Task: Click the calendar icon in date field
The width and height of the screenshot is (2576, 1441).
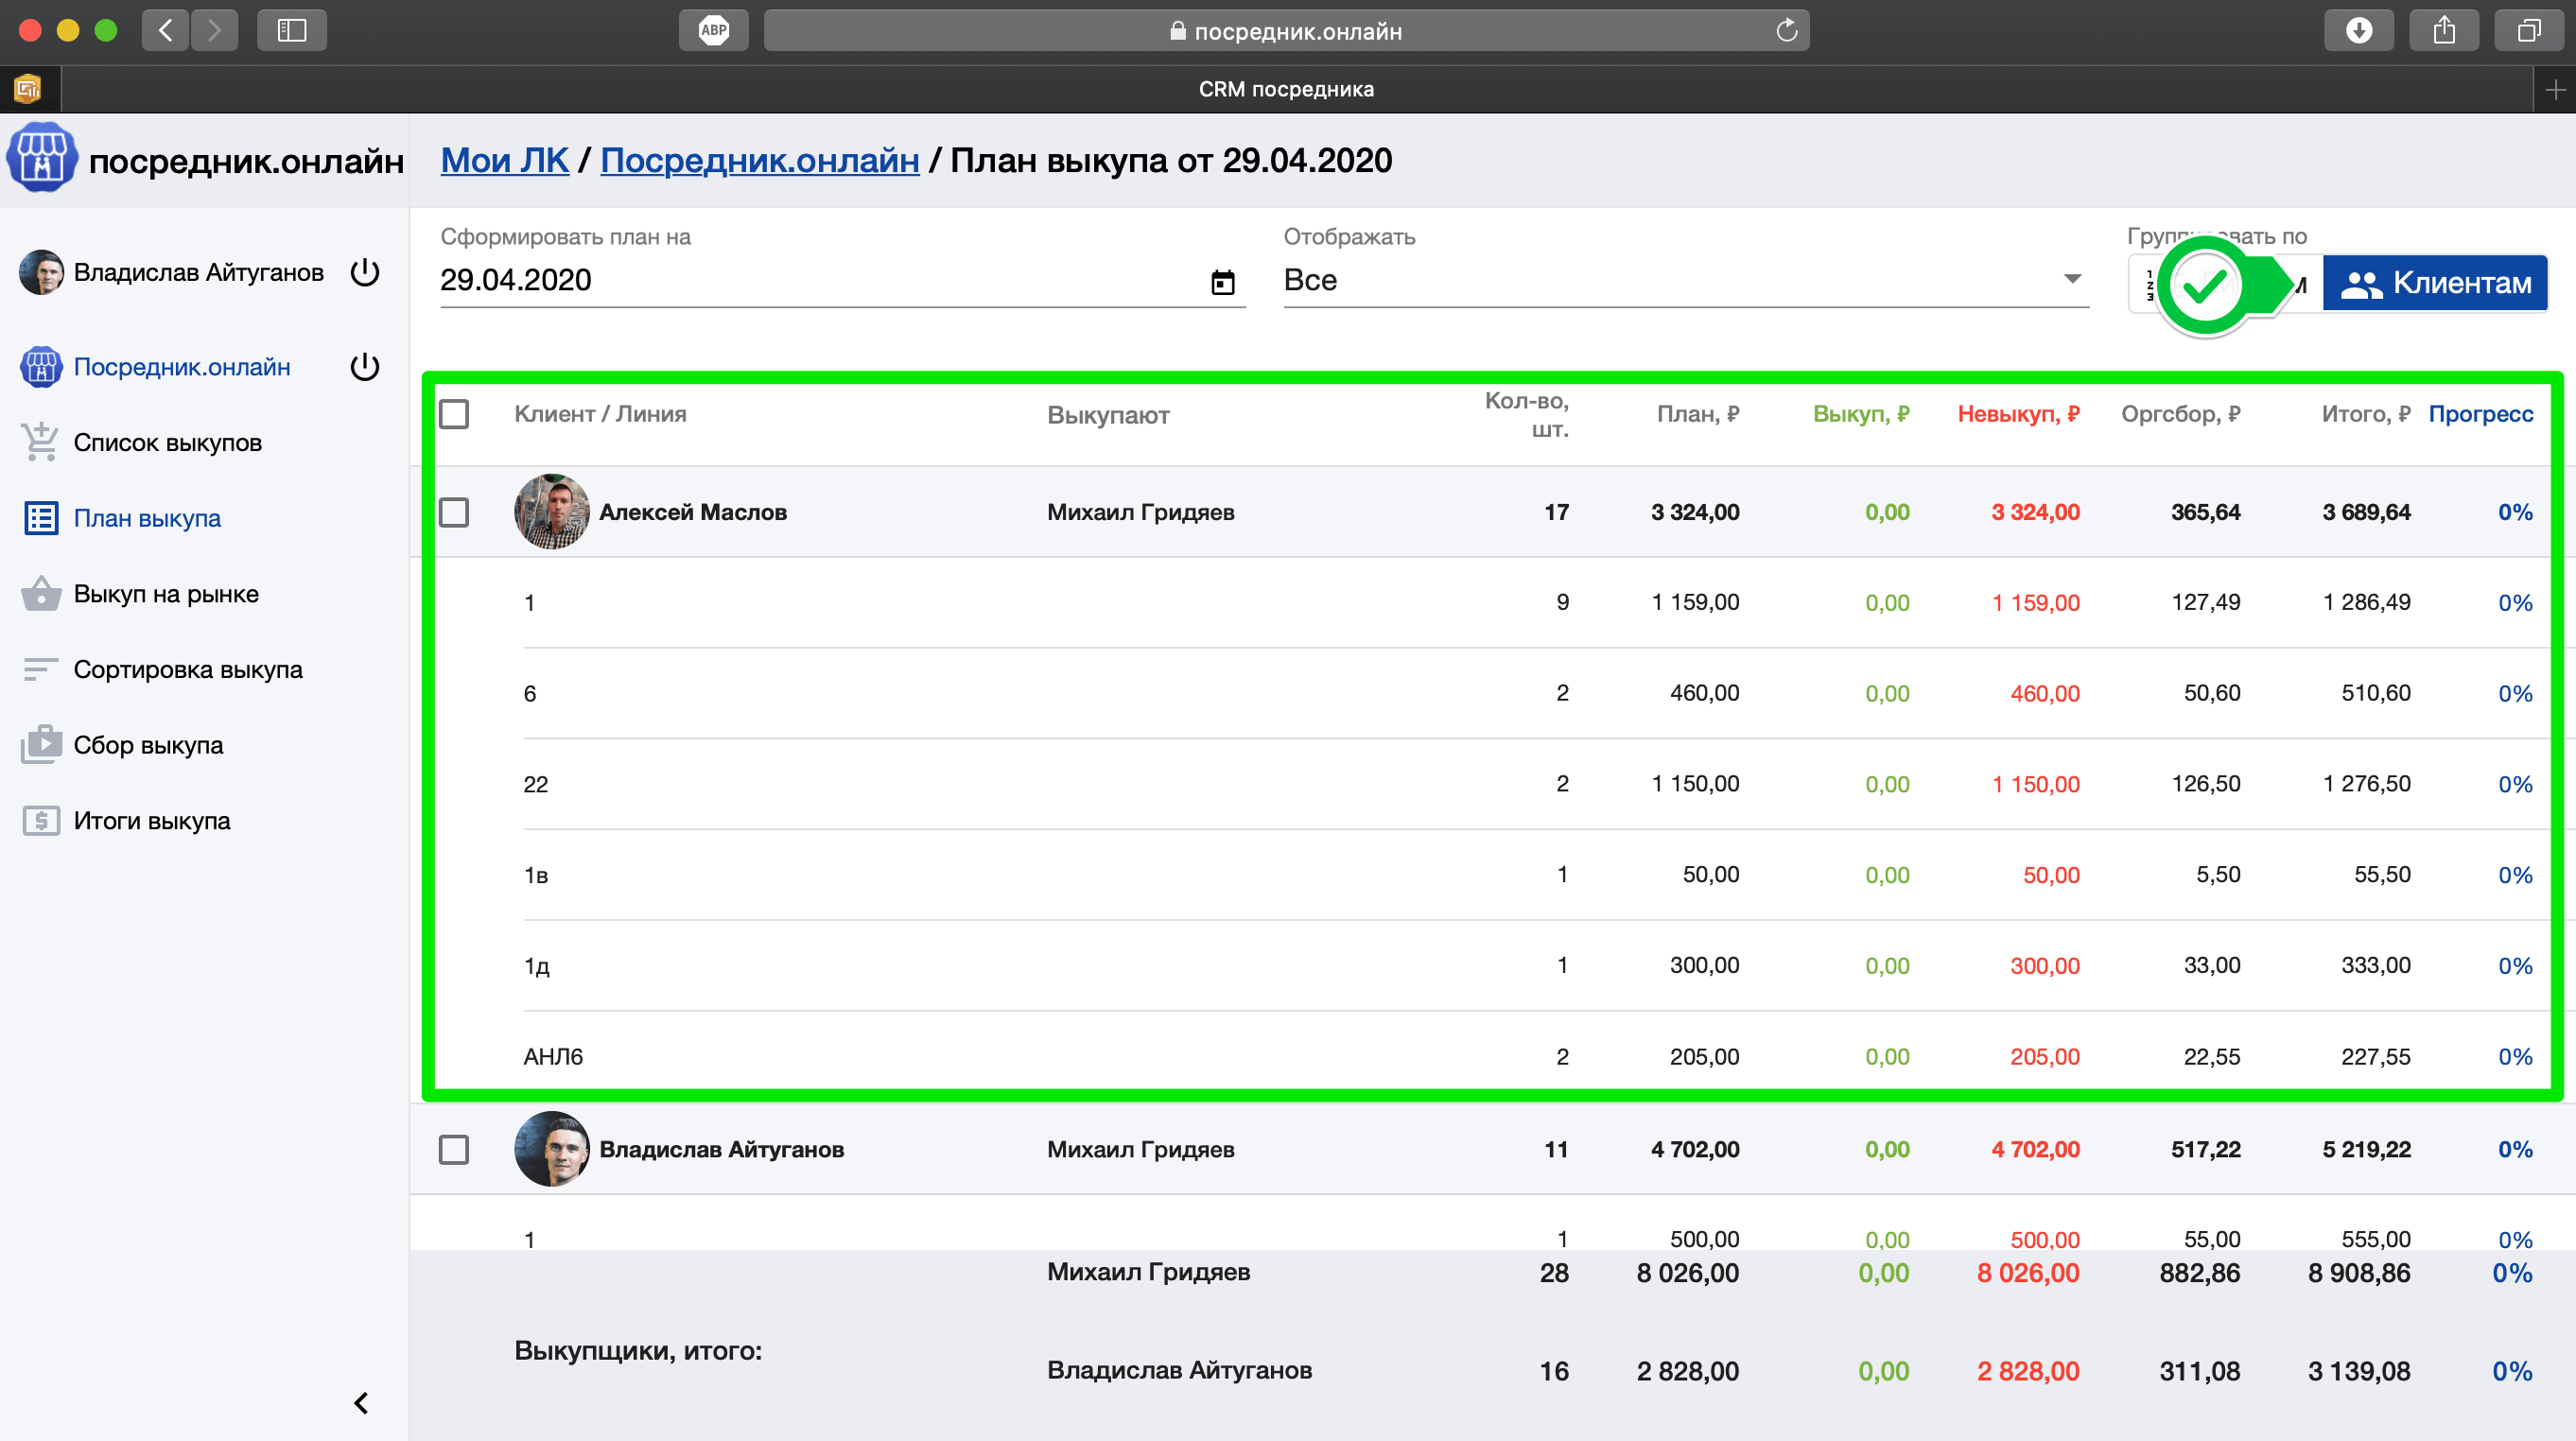Action: [1222, 282]
